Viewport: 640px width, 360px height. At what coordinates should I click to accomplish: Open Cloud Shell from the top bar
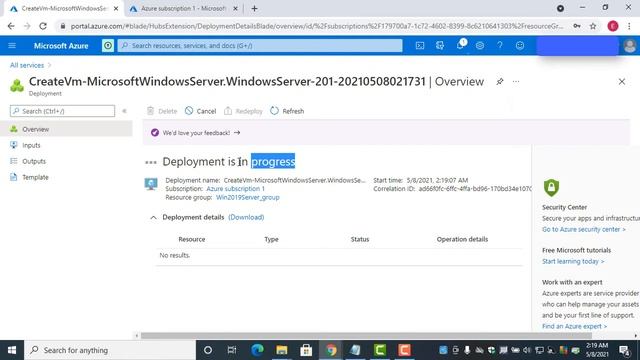tap(420, 46)
